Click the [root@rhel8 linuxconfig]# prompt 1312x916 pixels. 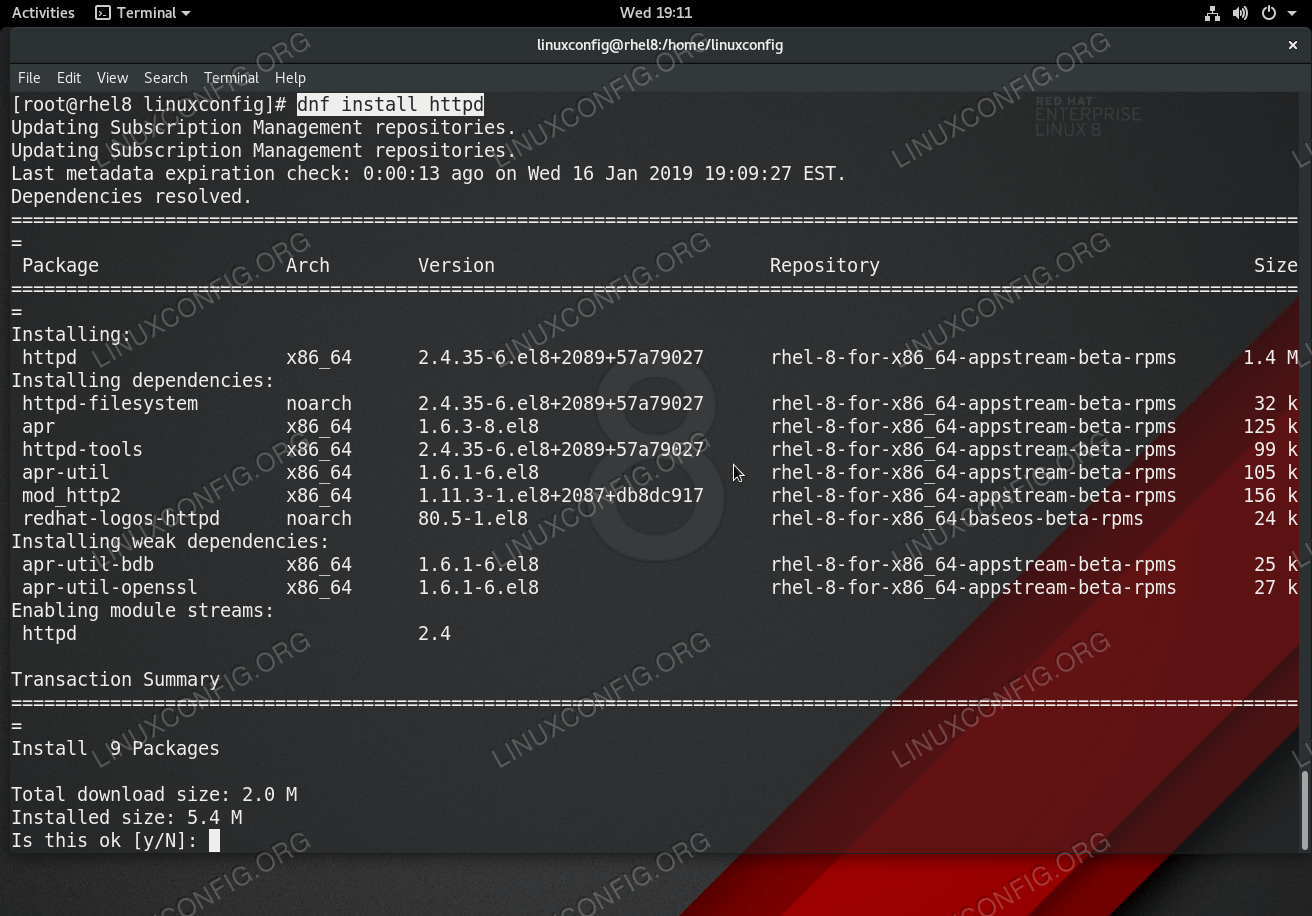pos(149,105)
